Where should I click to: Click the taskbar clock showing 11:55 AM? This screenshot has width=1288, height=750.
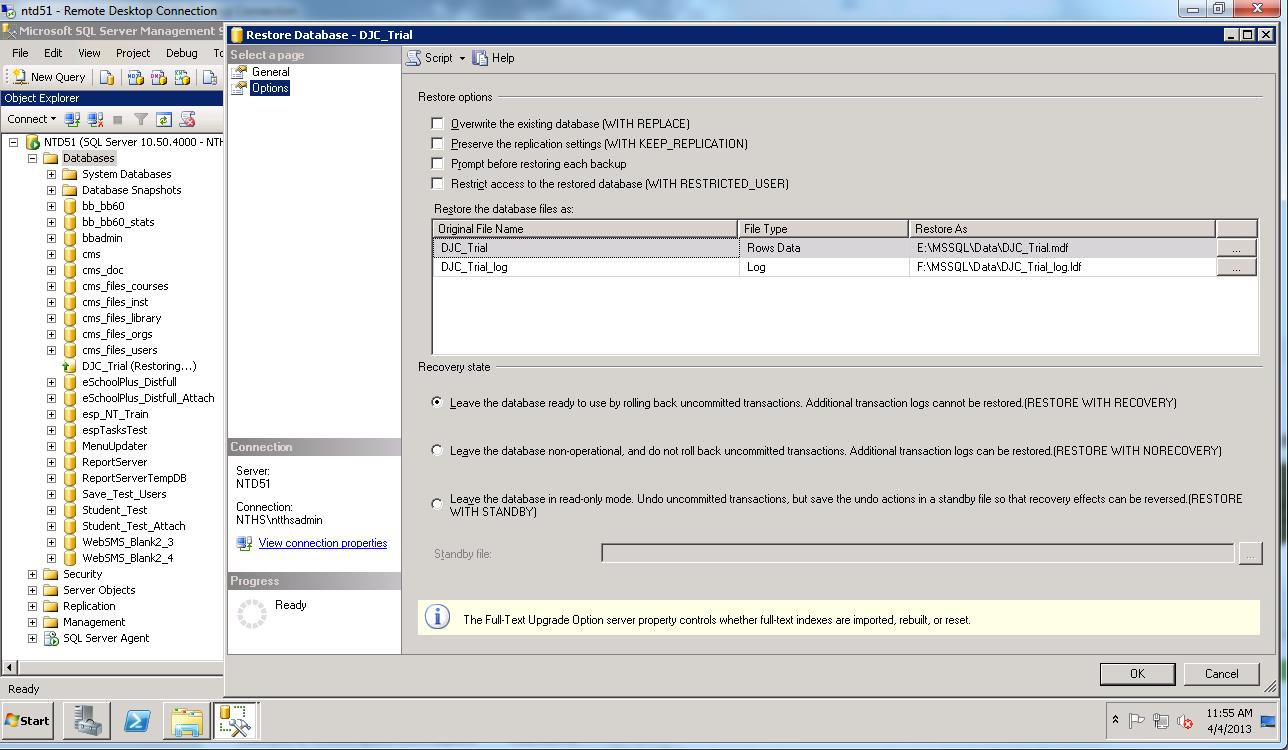click(x=1229, y=721)
